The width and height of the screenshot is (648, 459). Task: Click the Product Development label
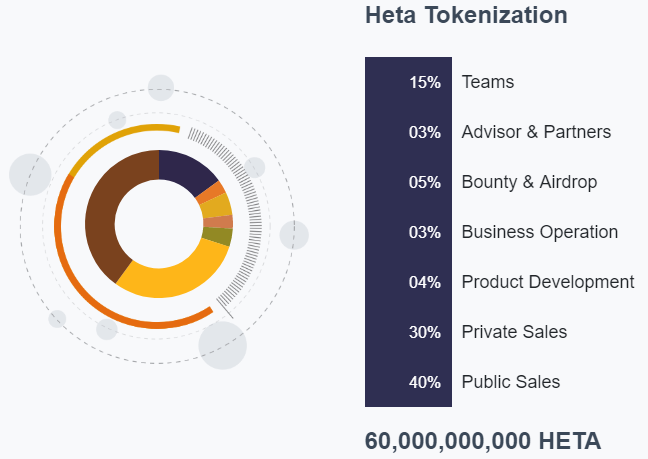click(x=548, y=282)
